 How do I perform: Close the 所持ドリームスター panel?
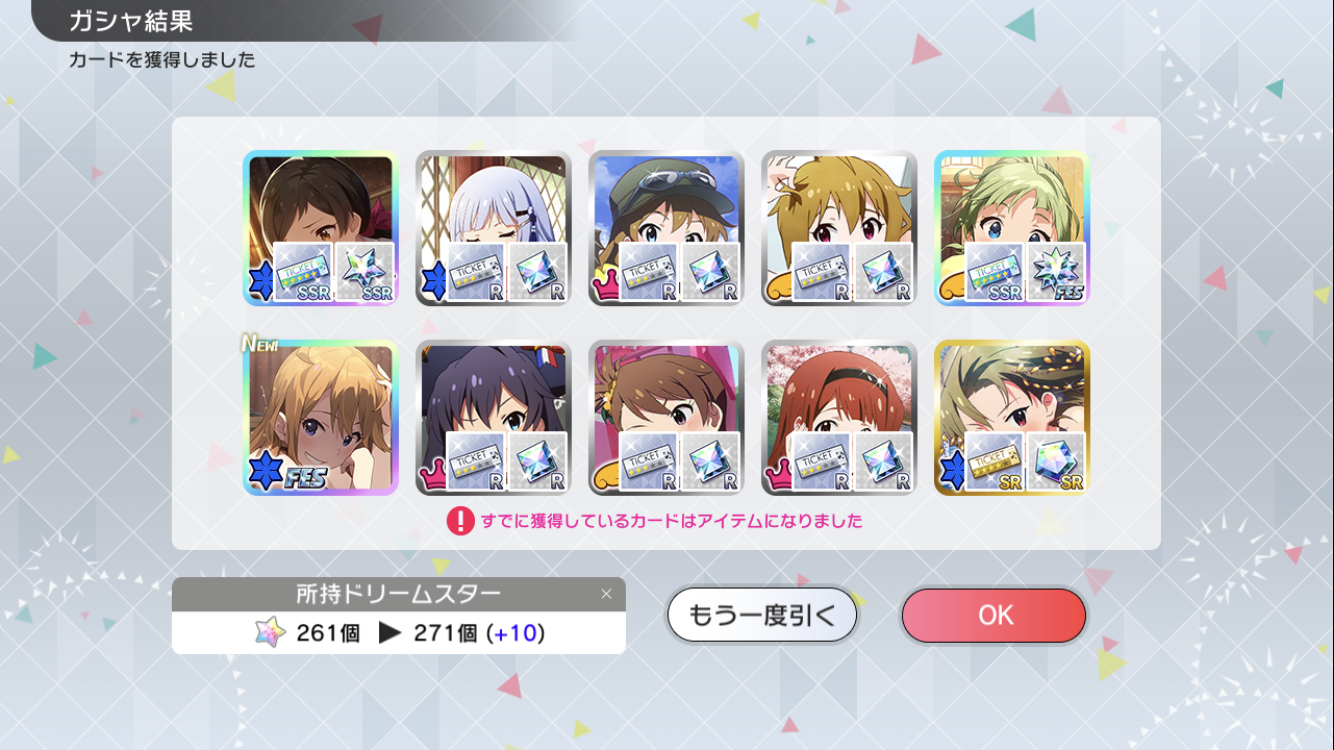tap(606, 594)
